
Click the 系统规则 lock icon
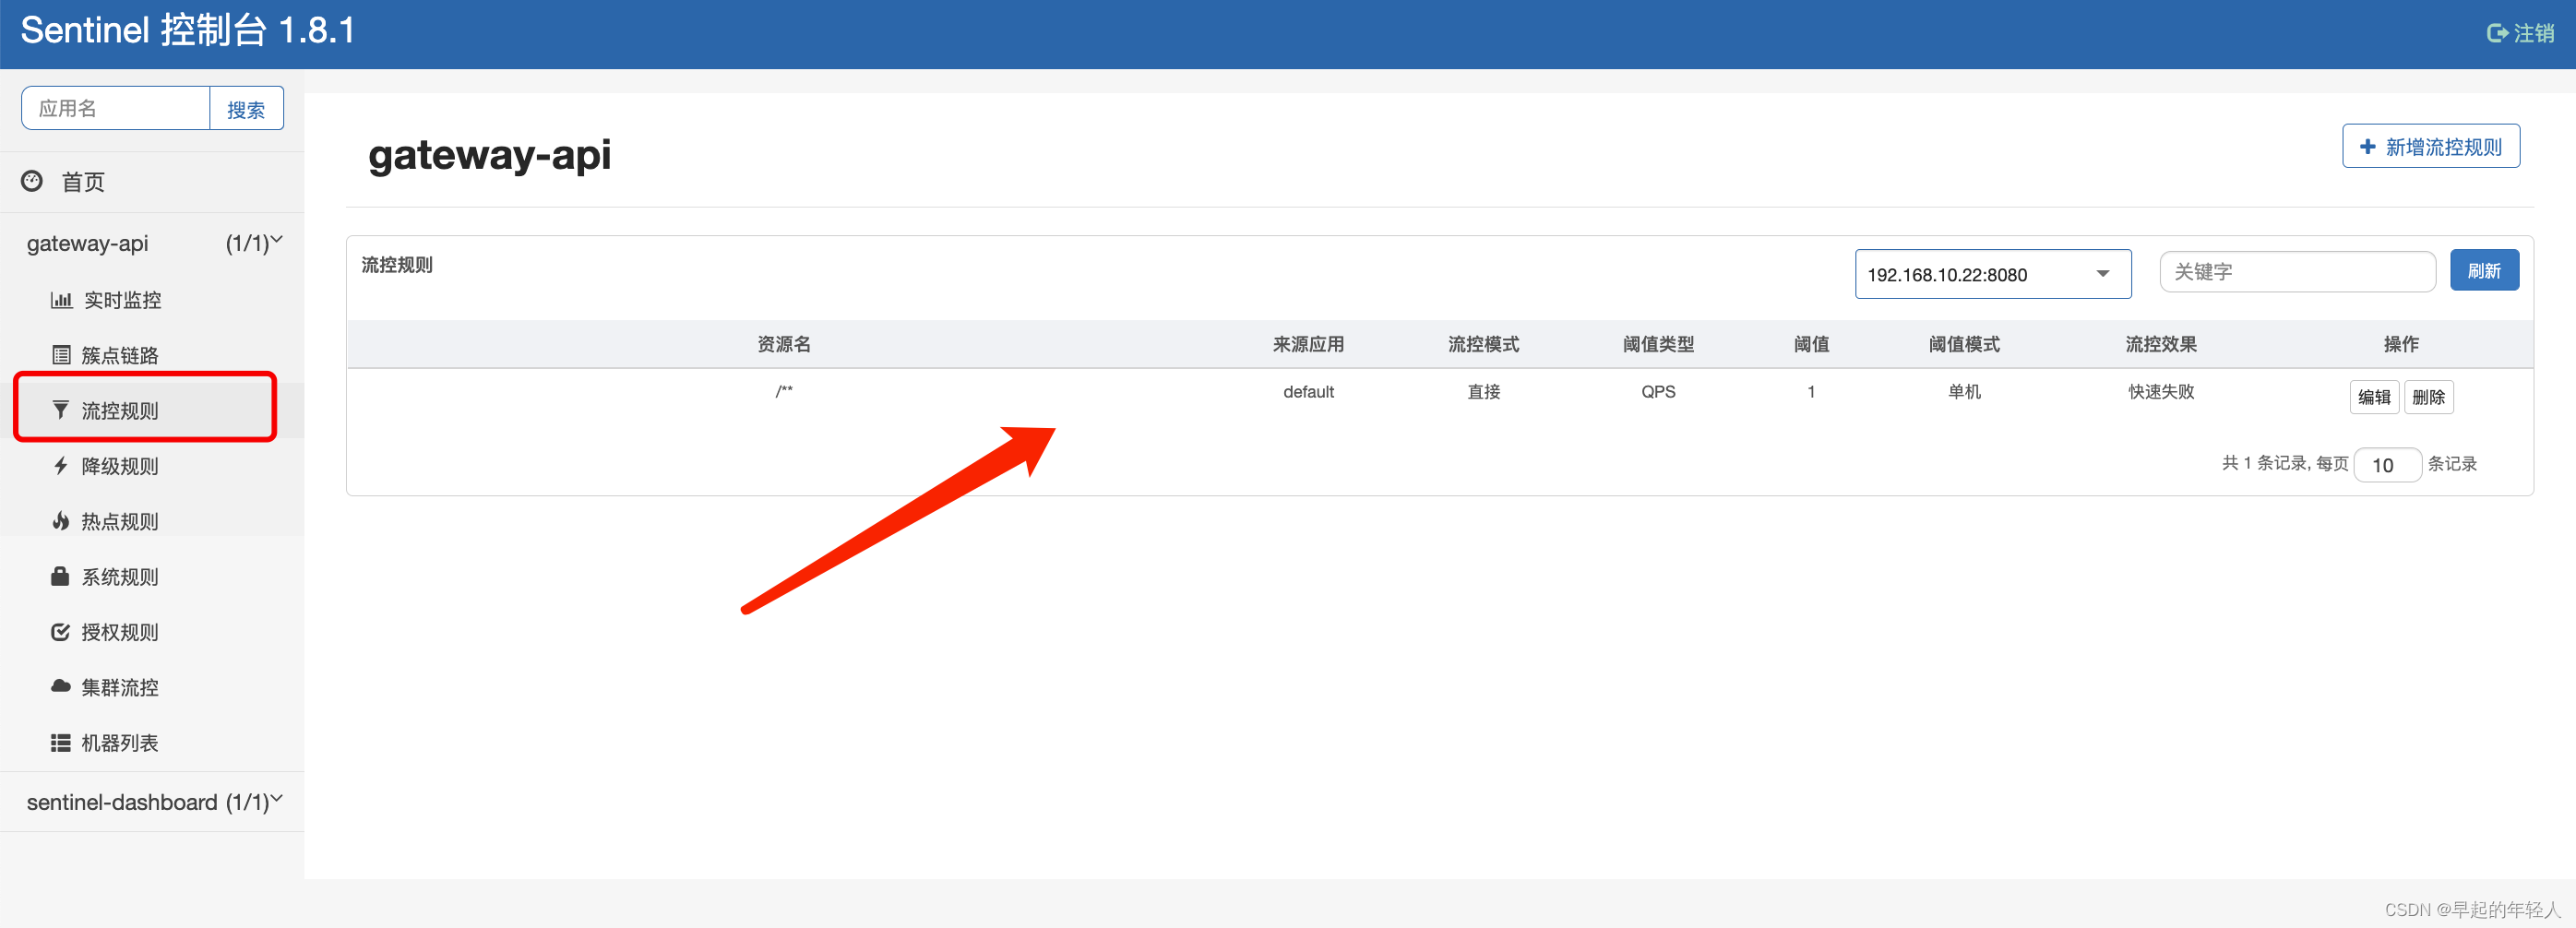point(60,576)
